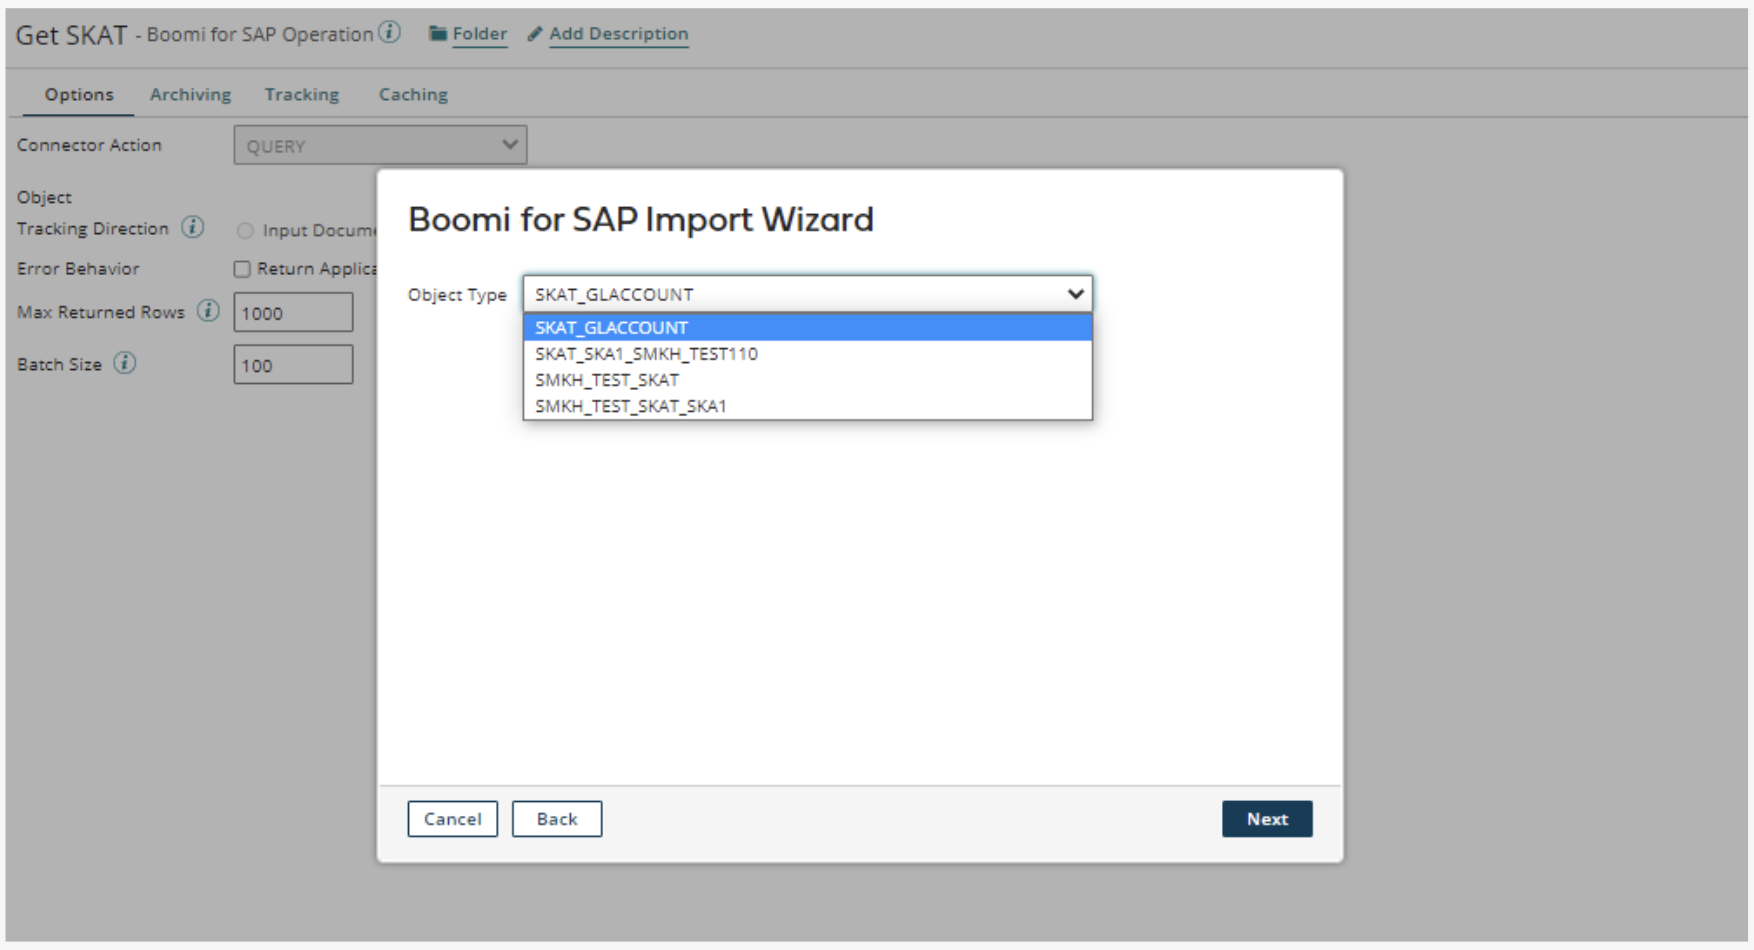Toggle the Return Application Error checkbox
The height and width of the screenshot is (950, 1754).
pyautogui.click(x=242, y=269)
